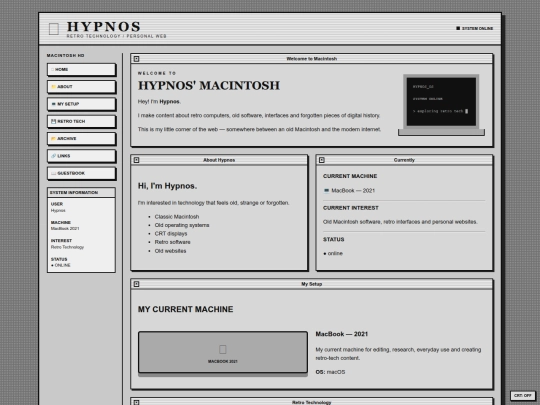
Task: Open the Home navigation button
Action: pos(81,70)
